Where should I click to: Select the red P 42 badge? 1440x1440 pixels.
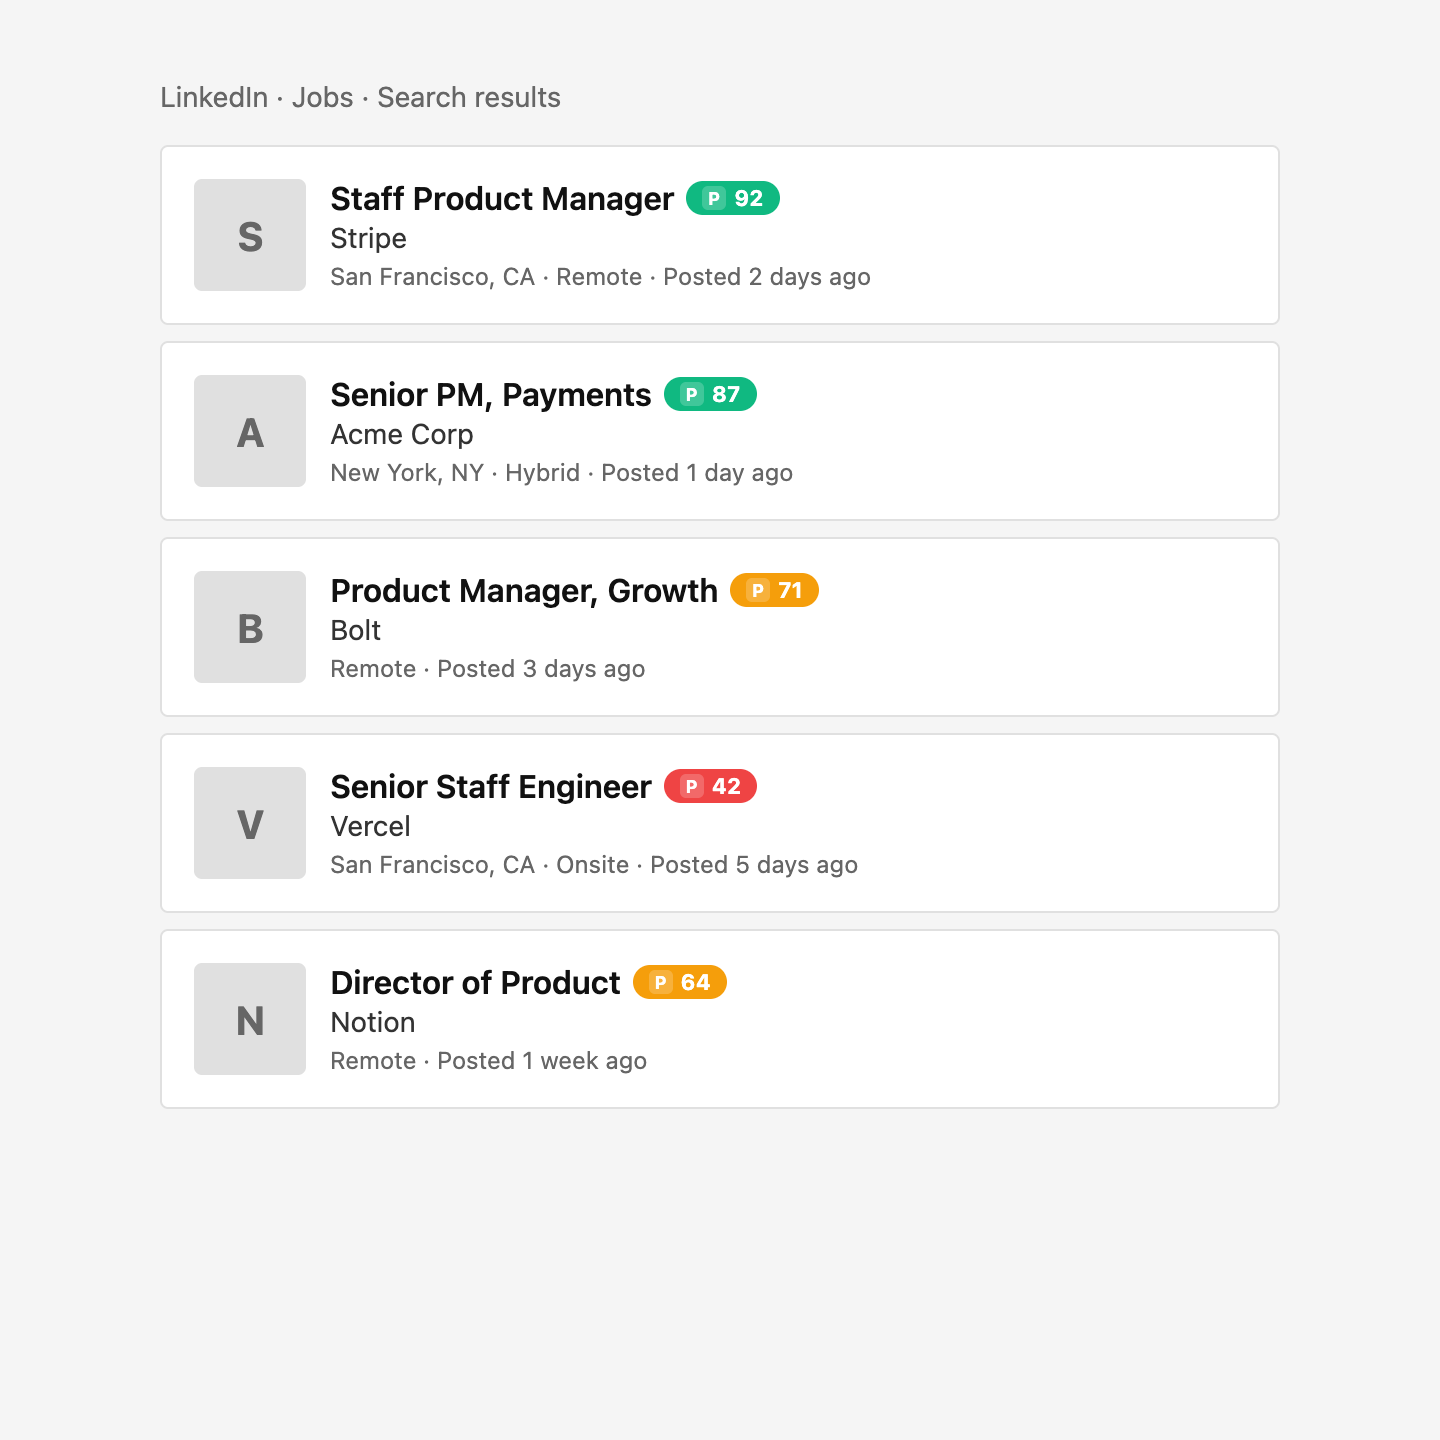[710, 787]
